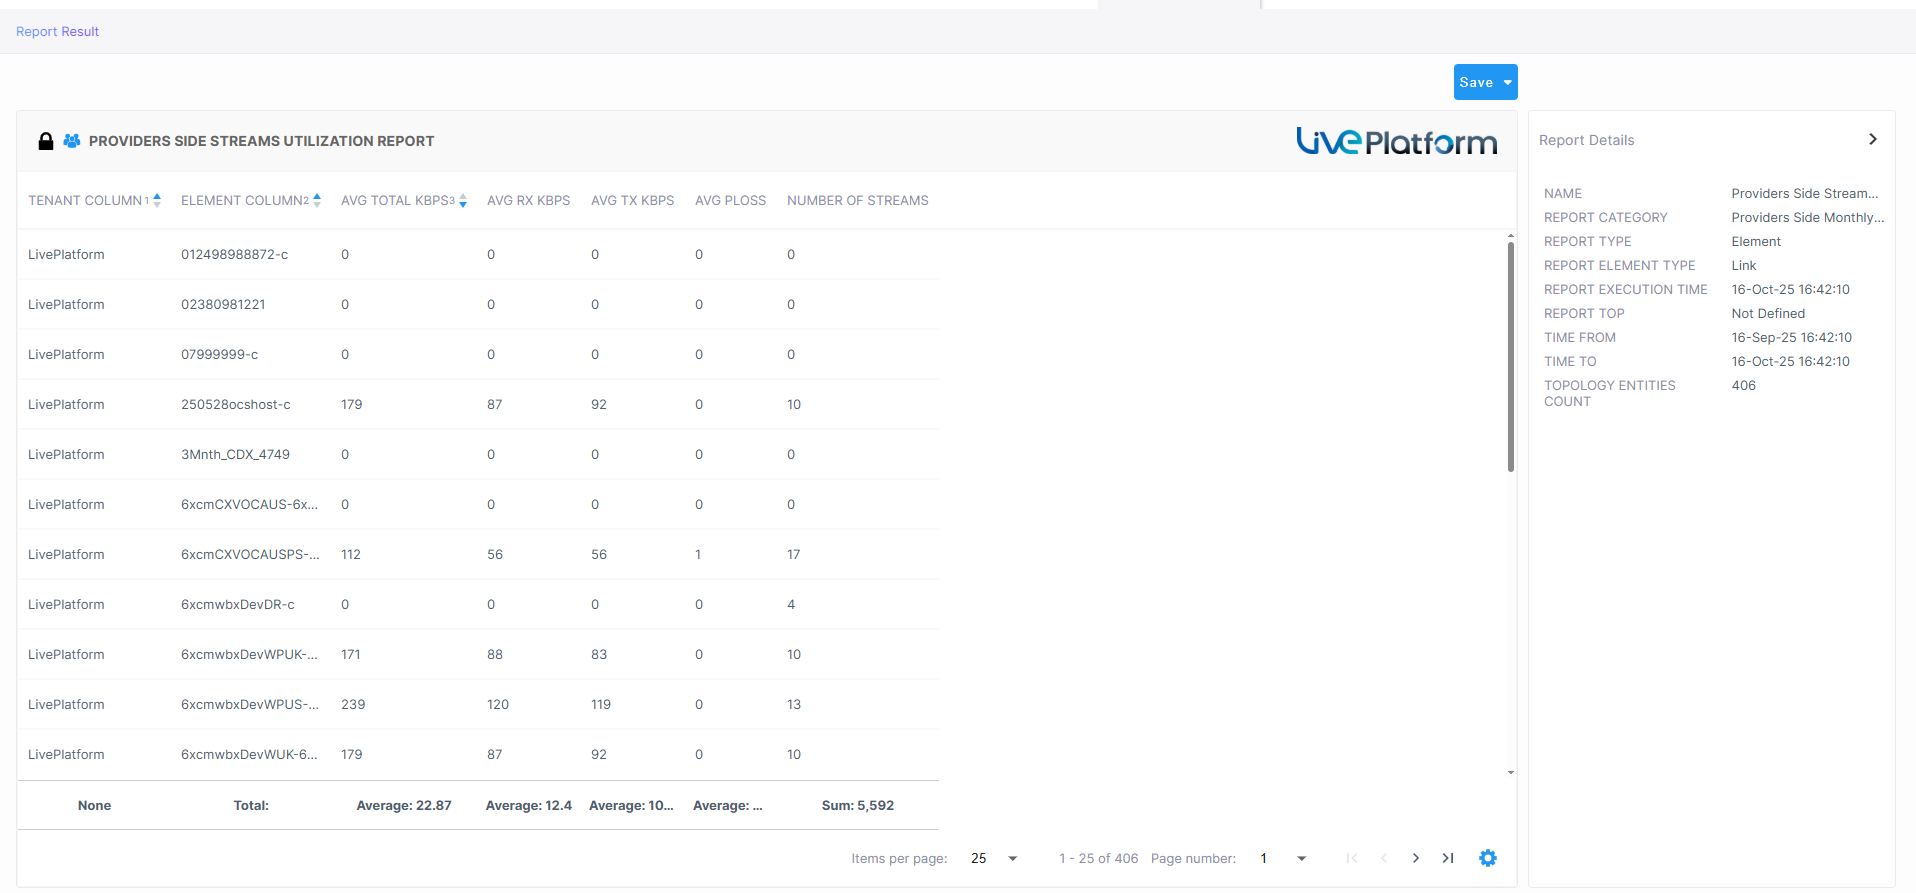The width and height of the screenshot is (1916, 893).
Task: Click the AVG RX KBPS column header
Action: (528, 201)
